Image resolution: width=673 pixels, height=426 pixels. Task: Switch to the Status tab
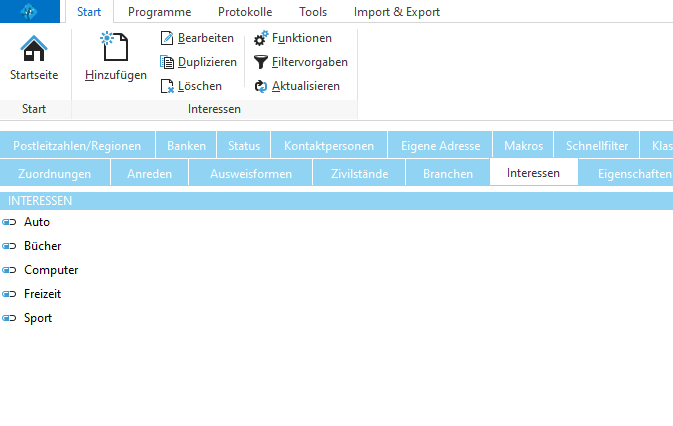coord(244,145)
